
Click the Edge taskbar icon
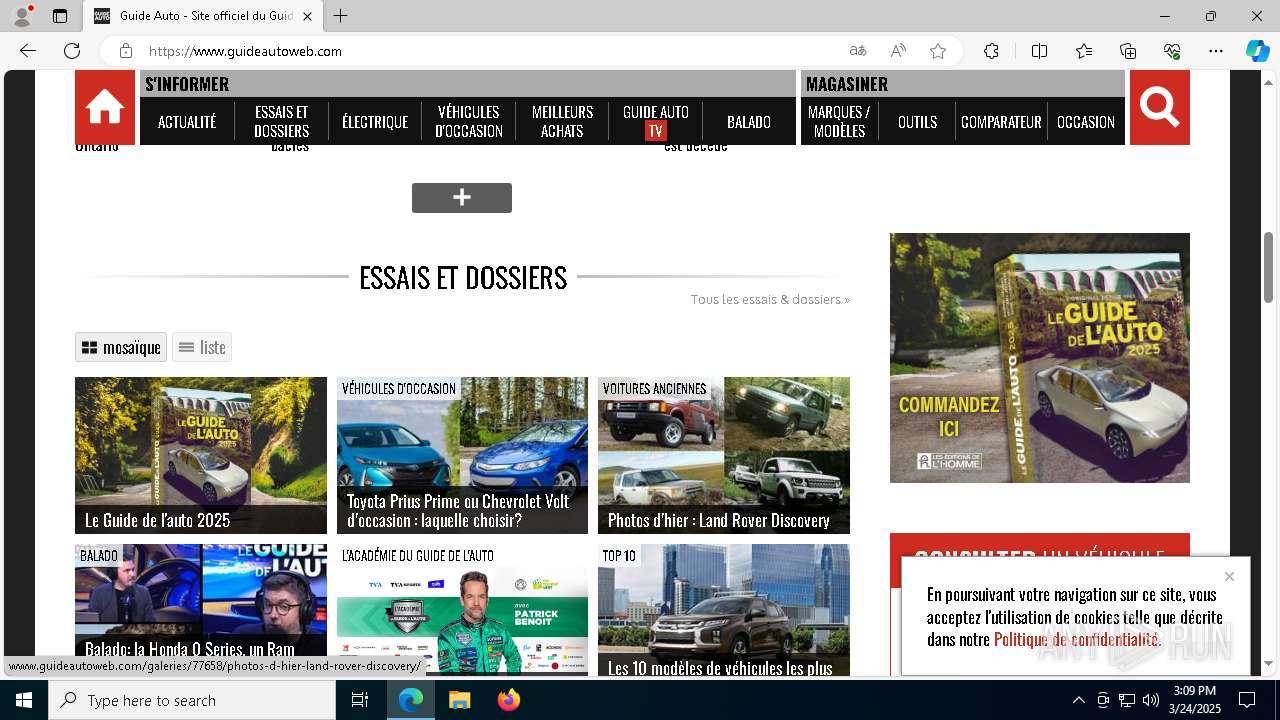411,700
